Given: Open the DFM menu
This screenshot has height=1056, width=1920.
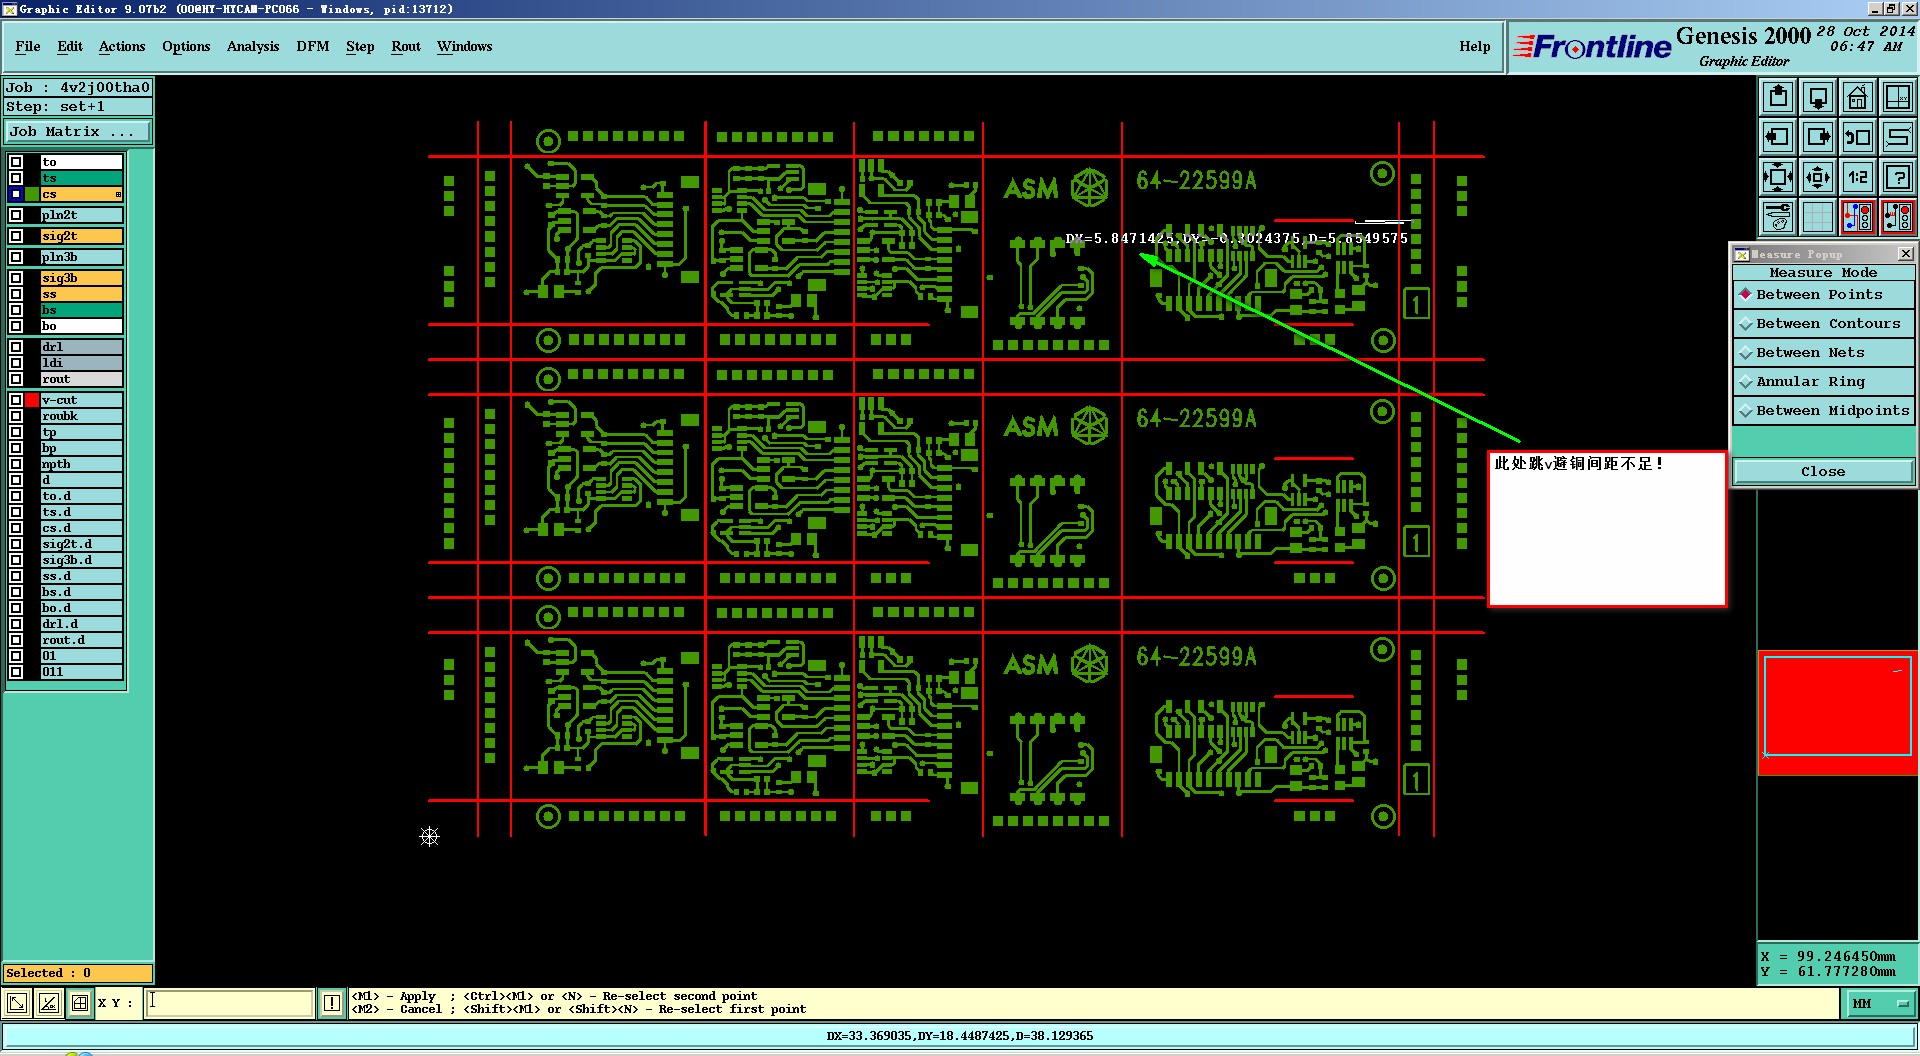Looking at the screenshot, I should click(x=313, y=47).
